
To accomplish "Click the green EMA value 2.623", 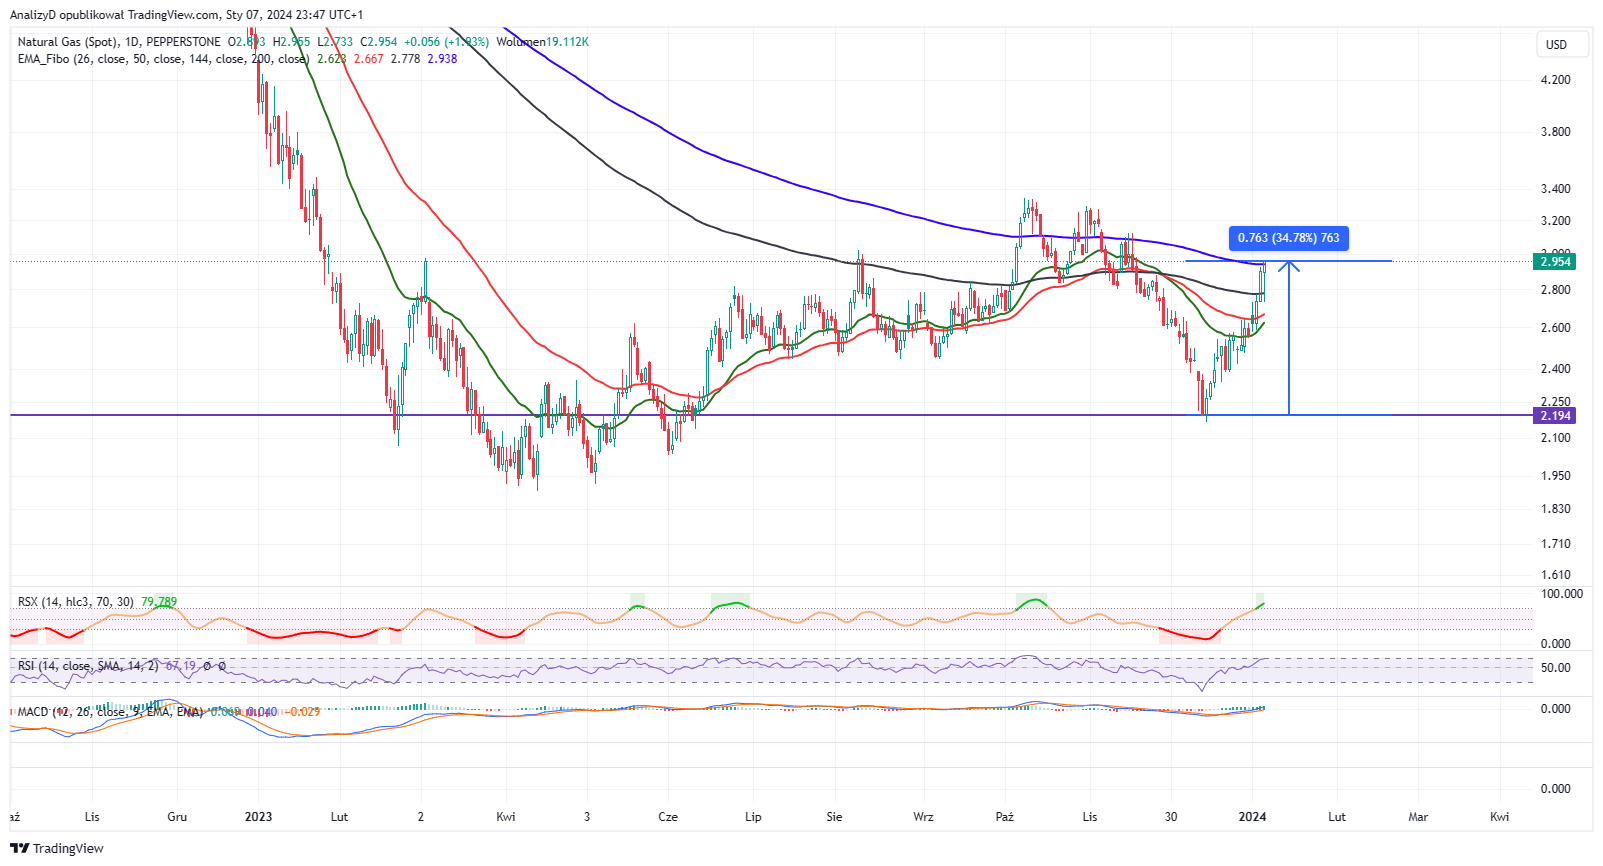I will [x=332, y=59].
